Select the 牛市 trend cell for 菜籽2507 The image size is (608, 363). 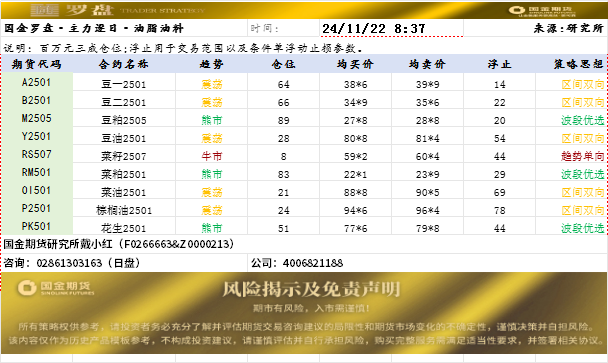point(212,156)
